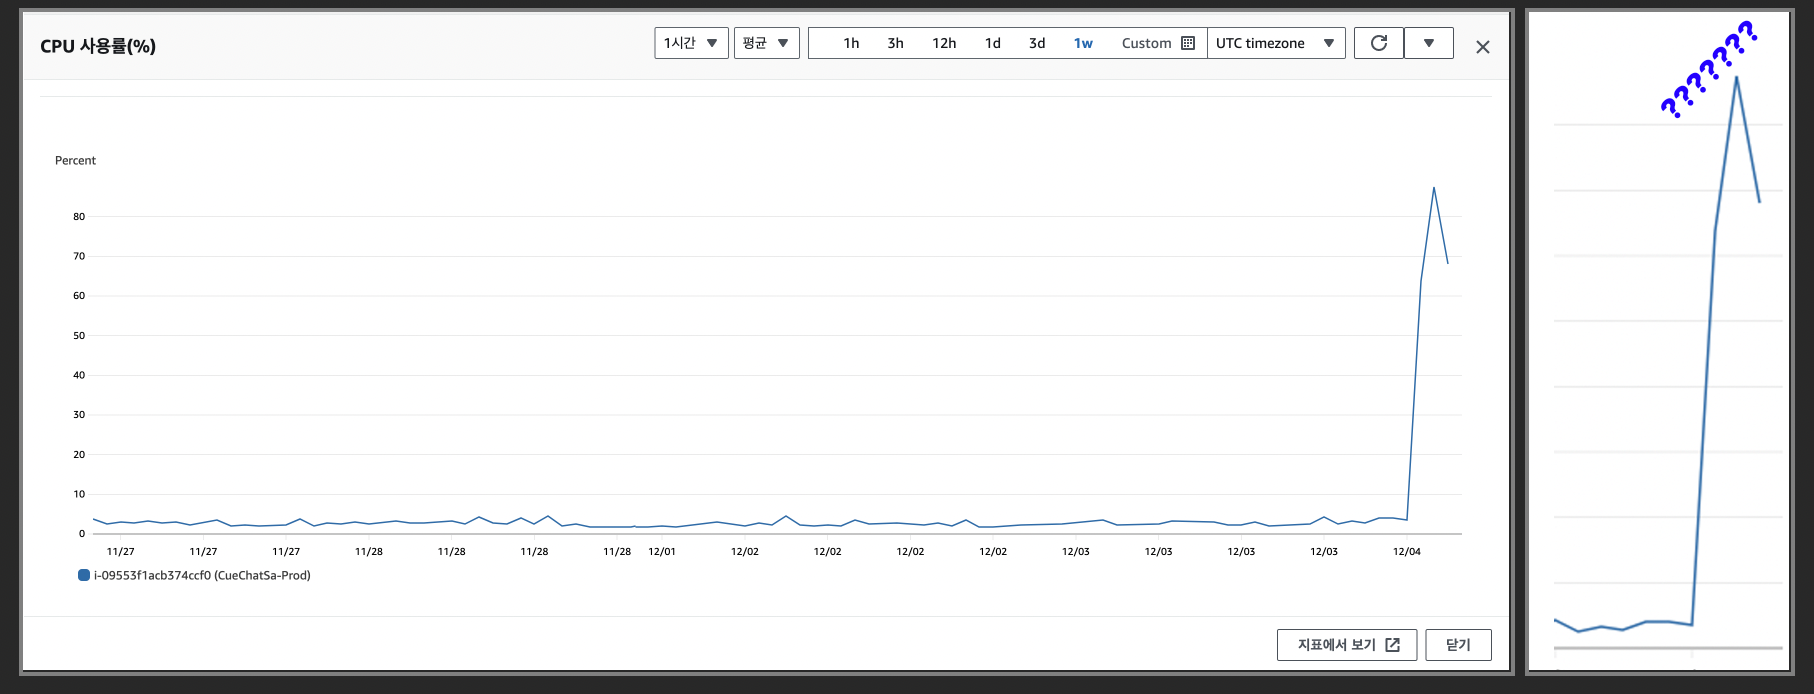Click the refresh graph icon
Image resolution: width=1814 pixels, height=694 pixels.
(1378, 43)
